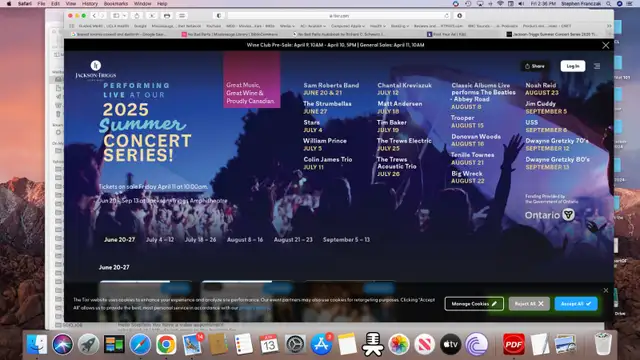Click the Share button
Image resolution: width=640 pixels, height=360 pixels.
(535, 66)
